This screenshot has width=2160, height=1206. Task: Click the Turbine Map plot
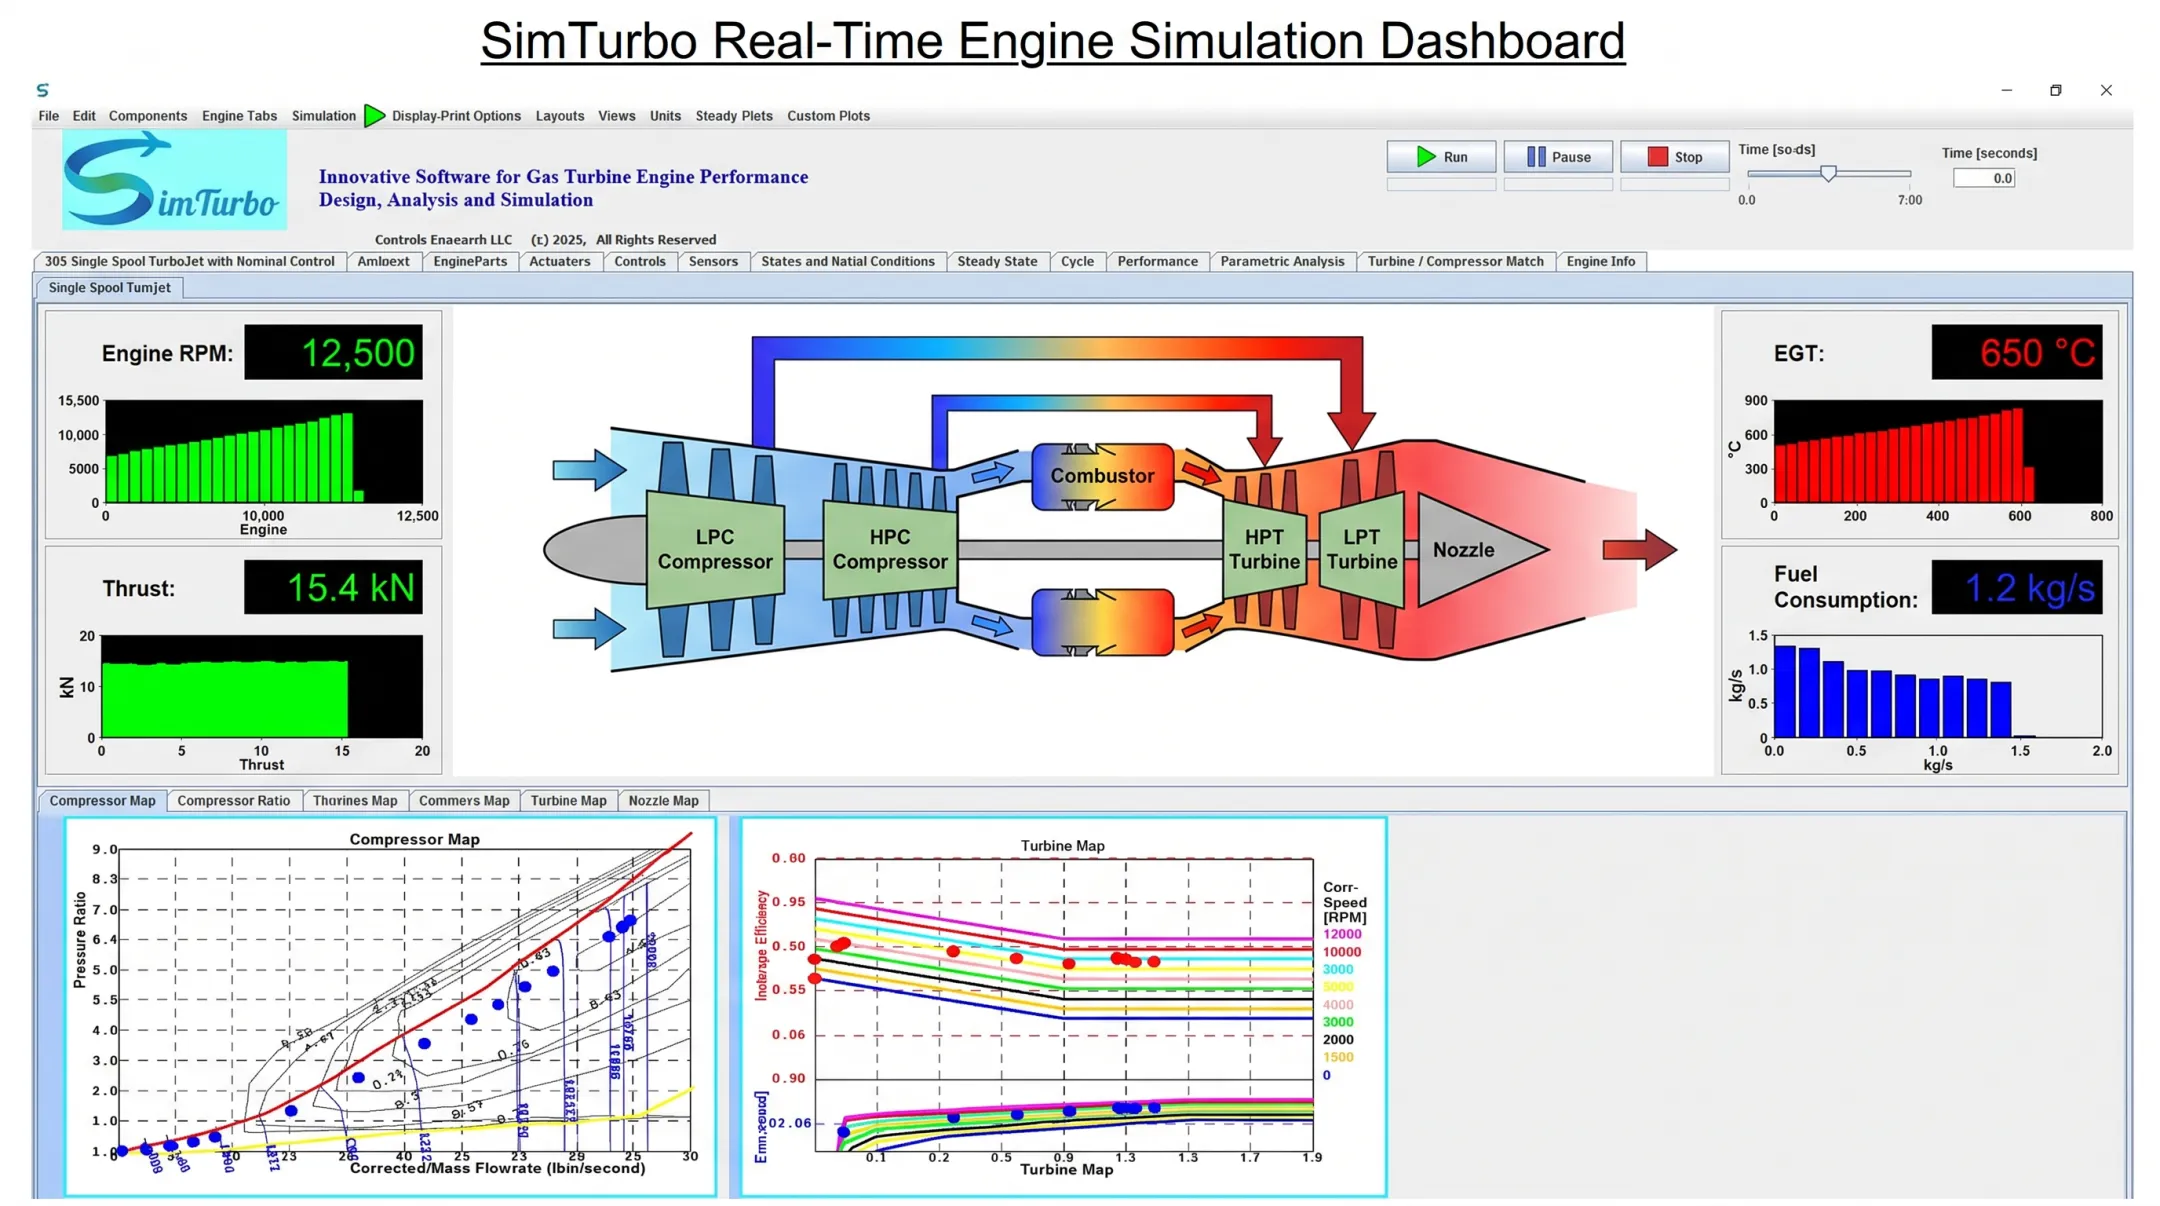tap(1064, 1007)
